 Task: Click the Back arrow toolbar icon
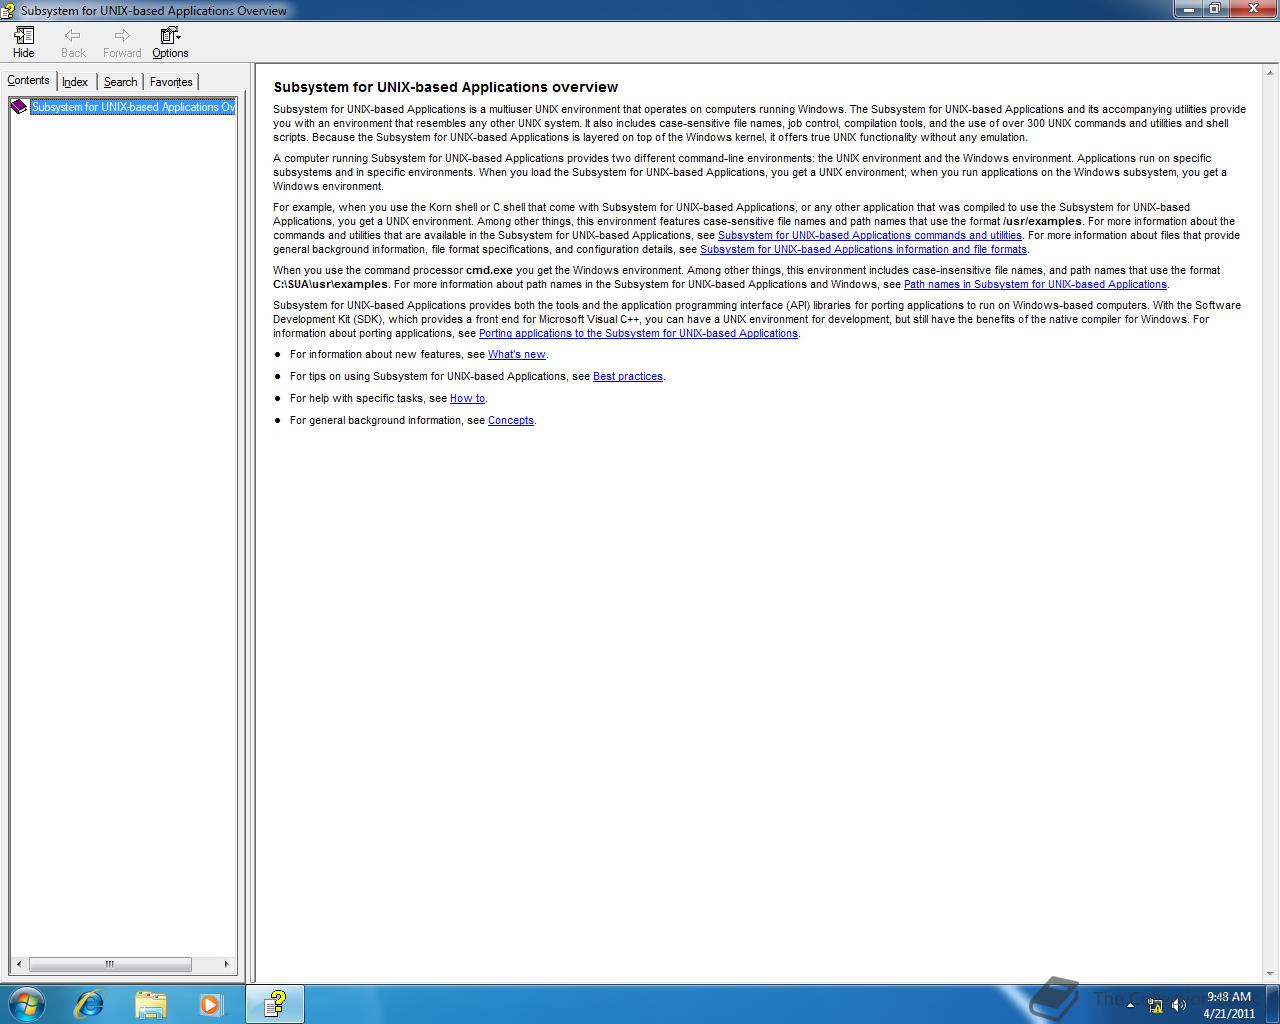[73, 42]
